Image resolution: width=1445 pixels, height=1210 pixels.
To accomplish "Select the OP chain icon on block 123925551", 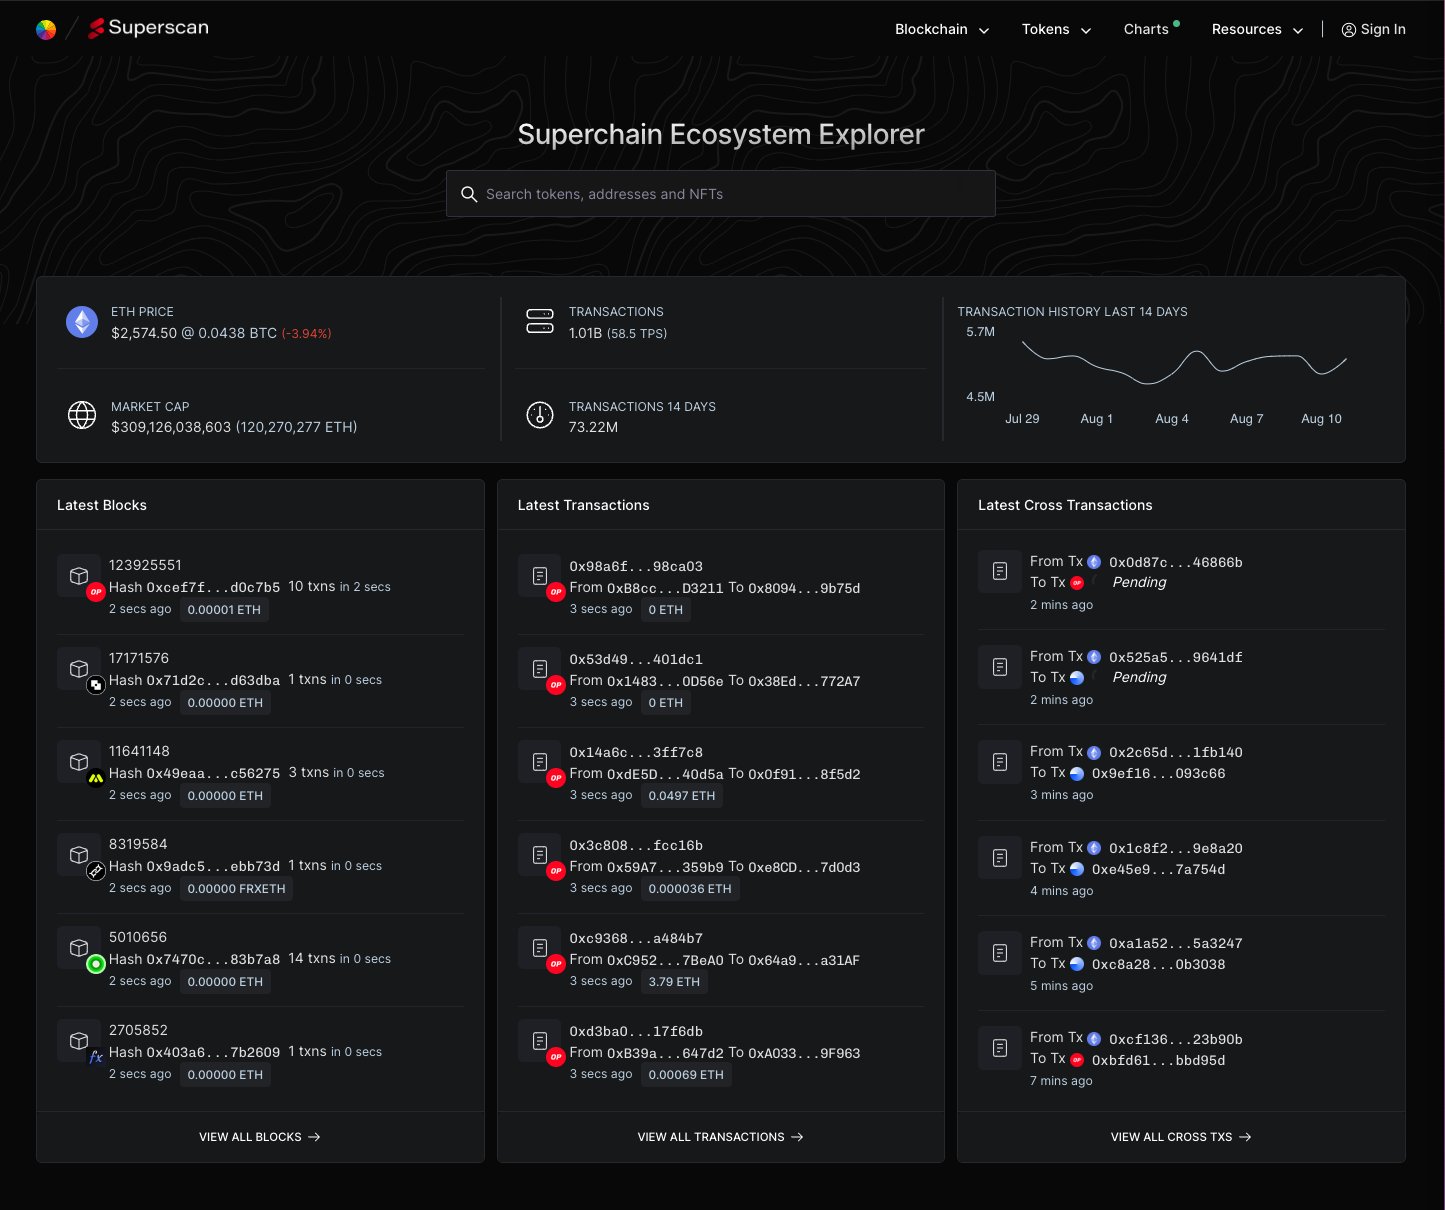I will (x=95, y=592).
